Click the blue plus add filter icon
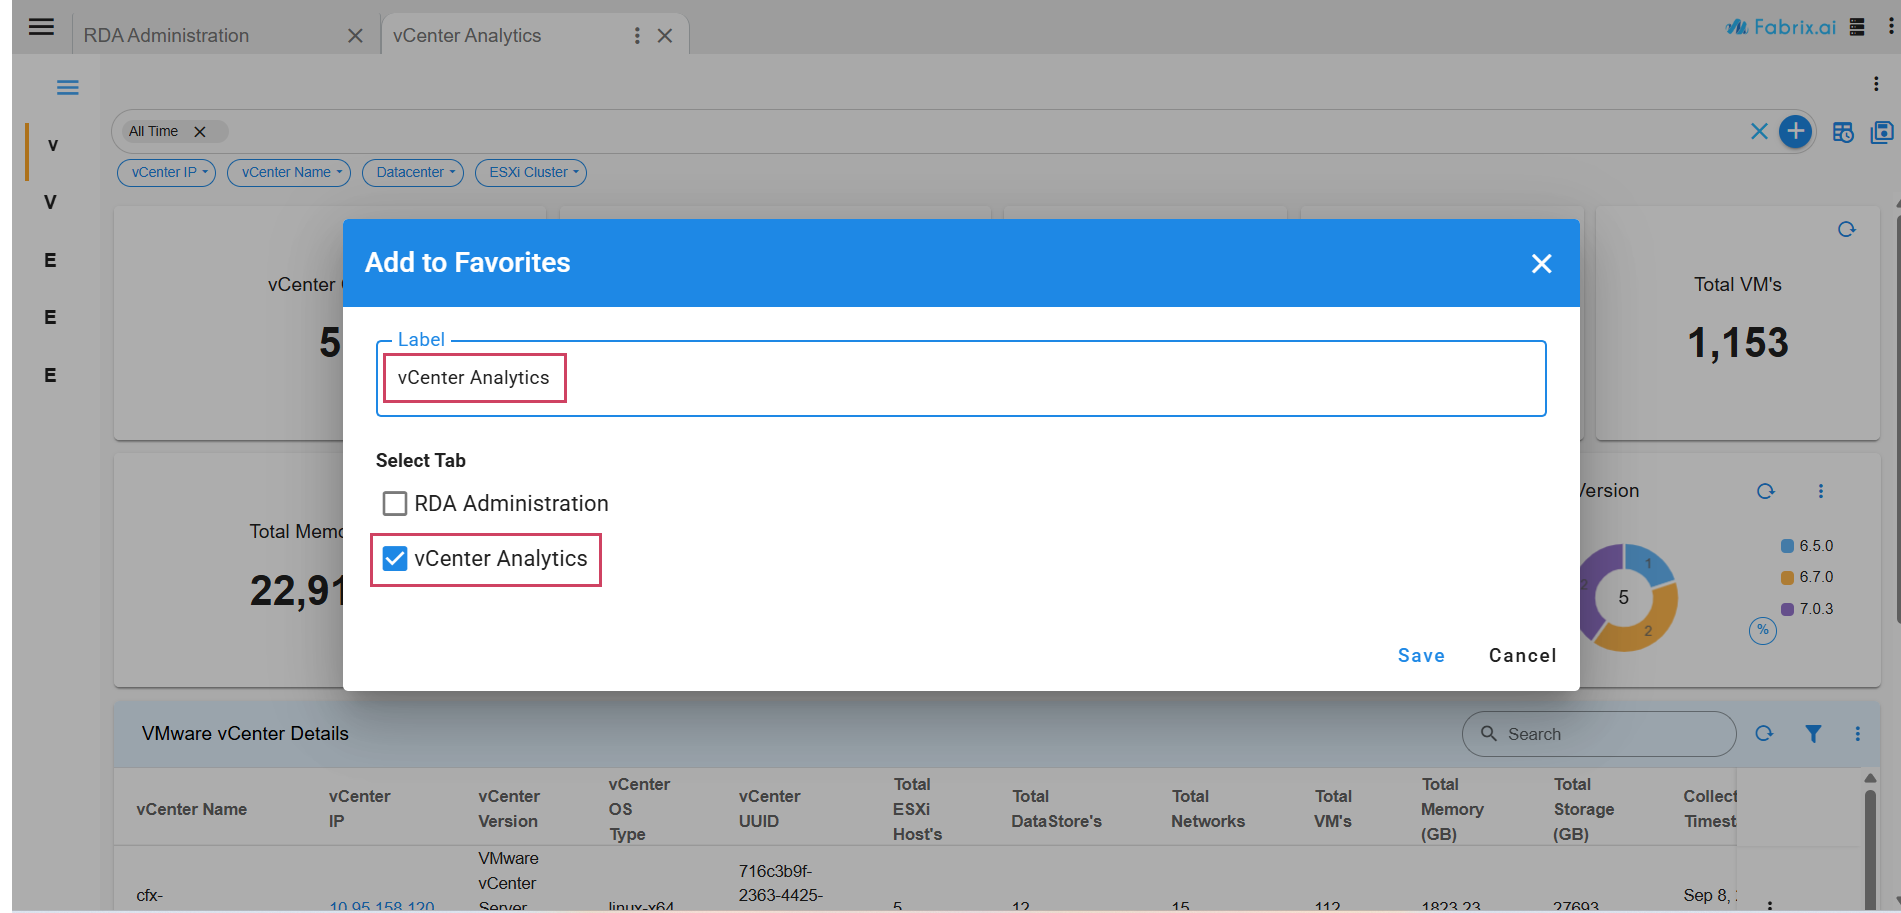Screen dimensions: 1901x913 coord(1795,131)
